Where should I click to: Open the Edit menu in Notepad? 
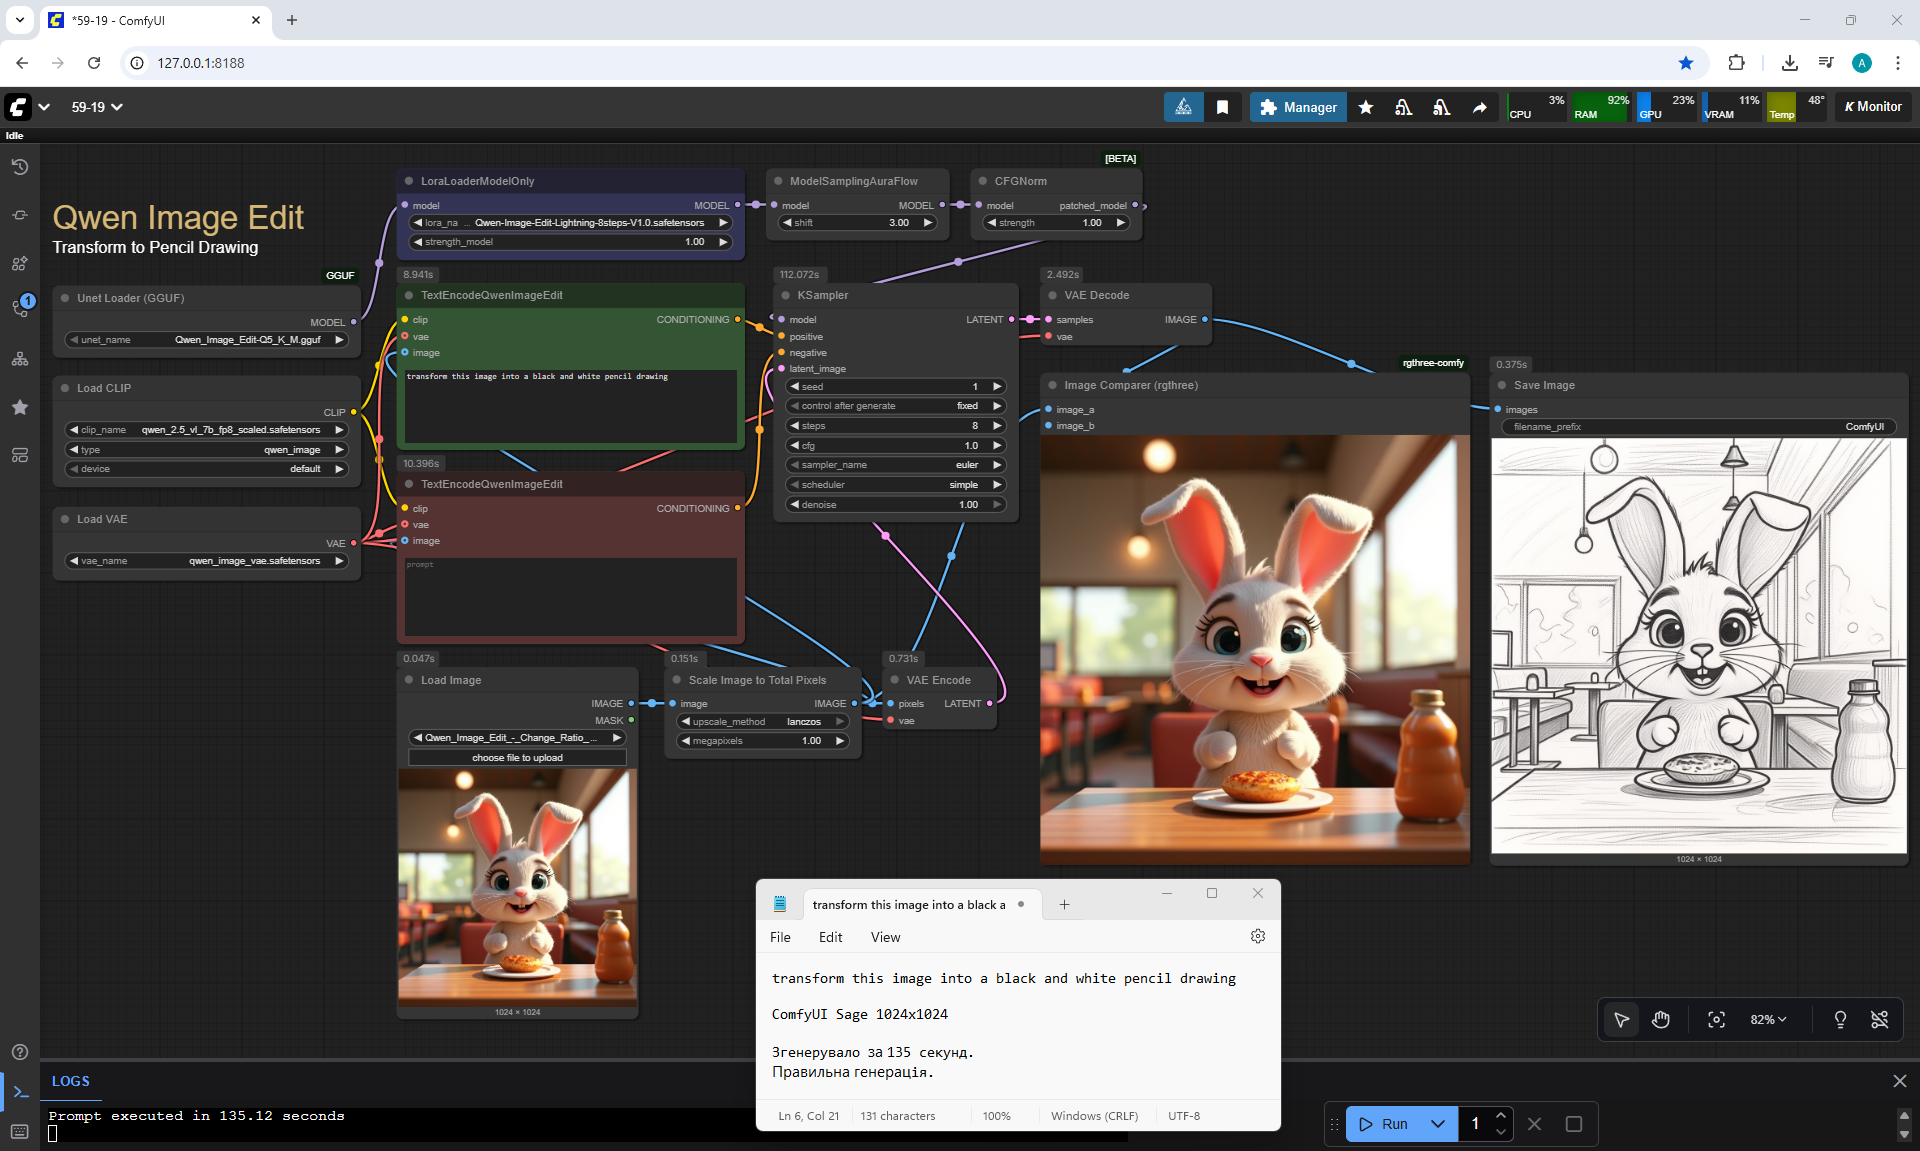click(x=830, y=937)
